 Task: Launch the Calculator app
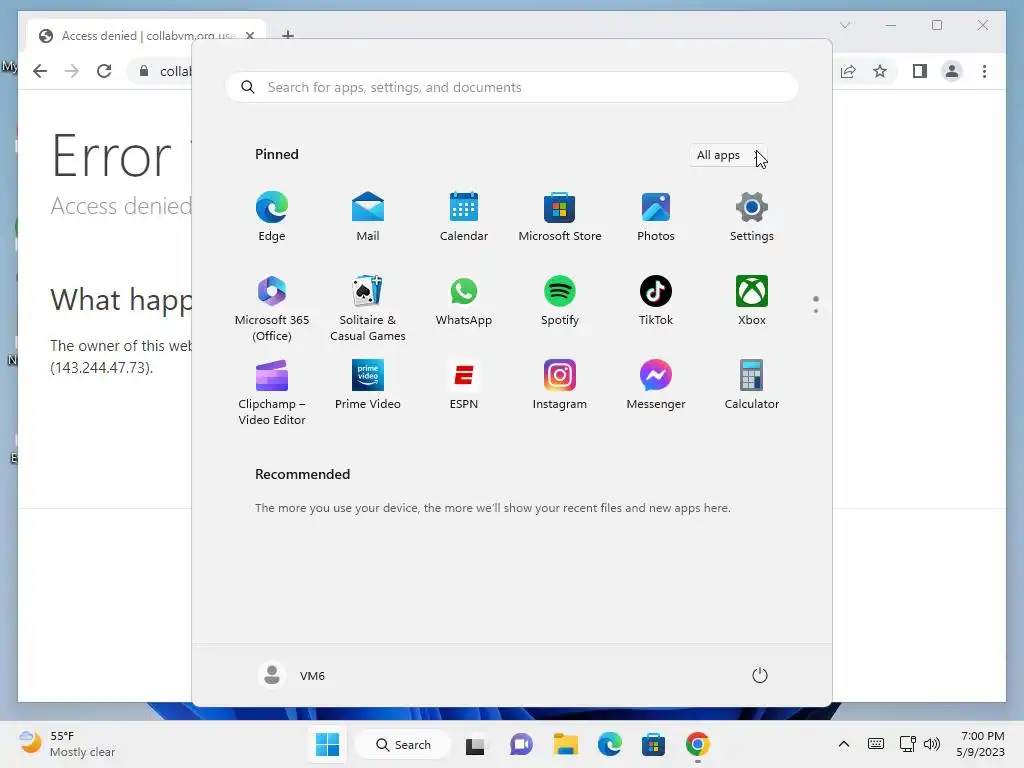(752, 385)
